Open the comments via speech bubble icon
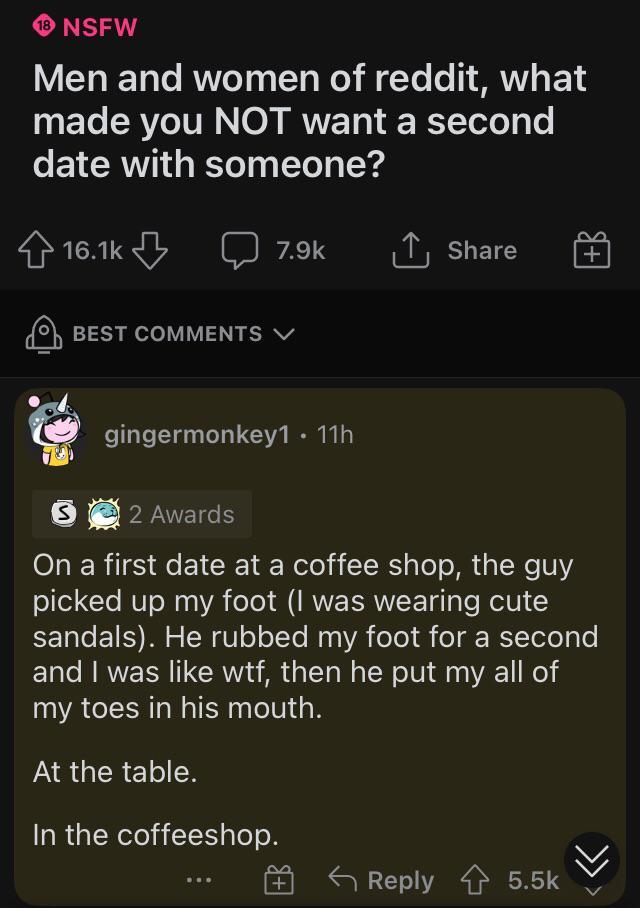640x908 pixels. 240,250
